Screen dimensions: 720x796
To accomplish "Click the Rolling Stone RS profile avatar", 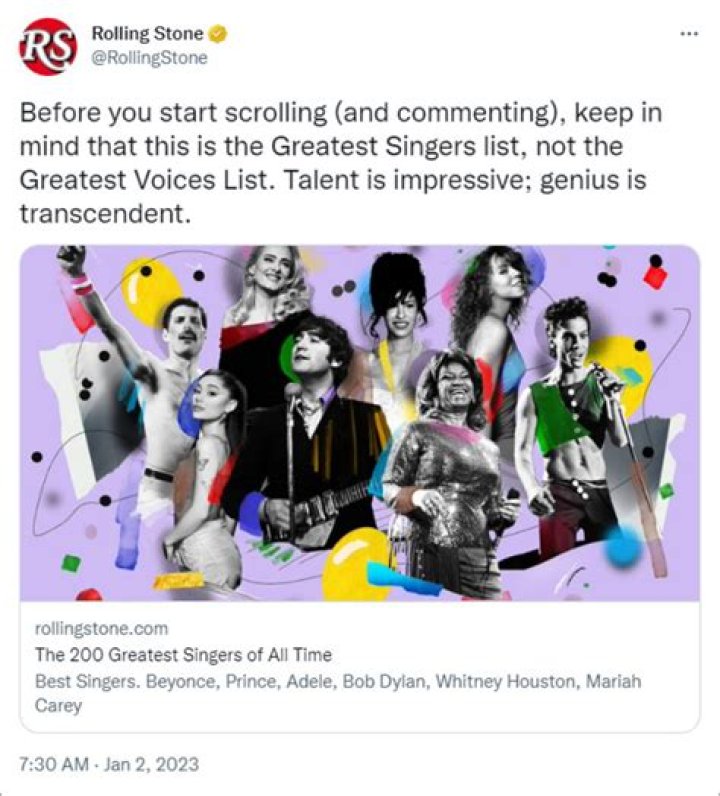I will point(47,46).
